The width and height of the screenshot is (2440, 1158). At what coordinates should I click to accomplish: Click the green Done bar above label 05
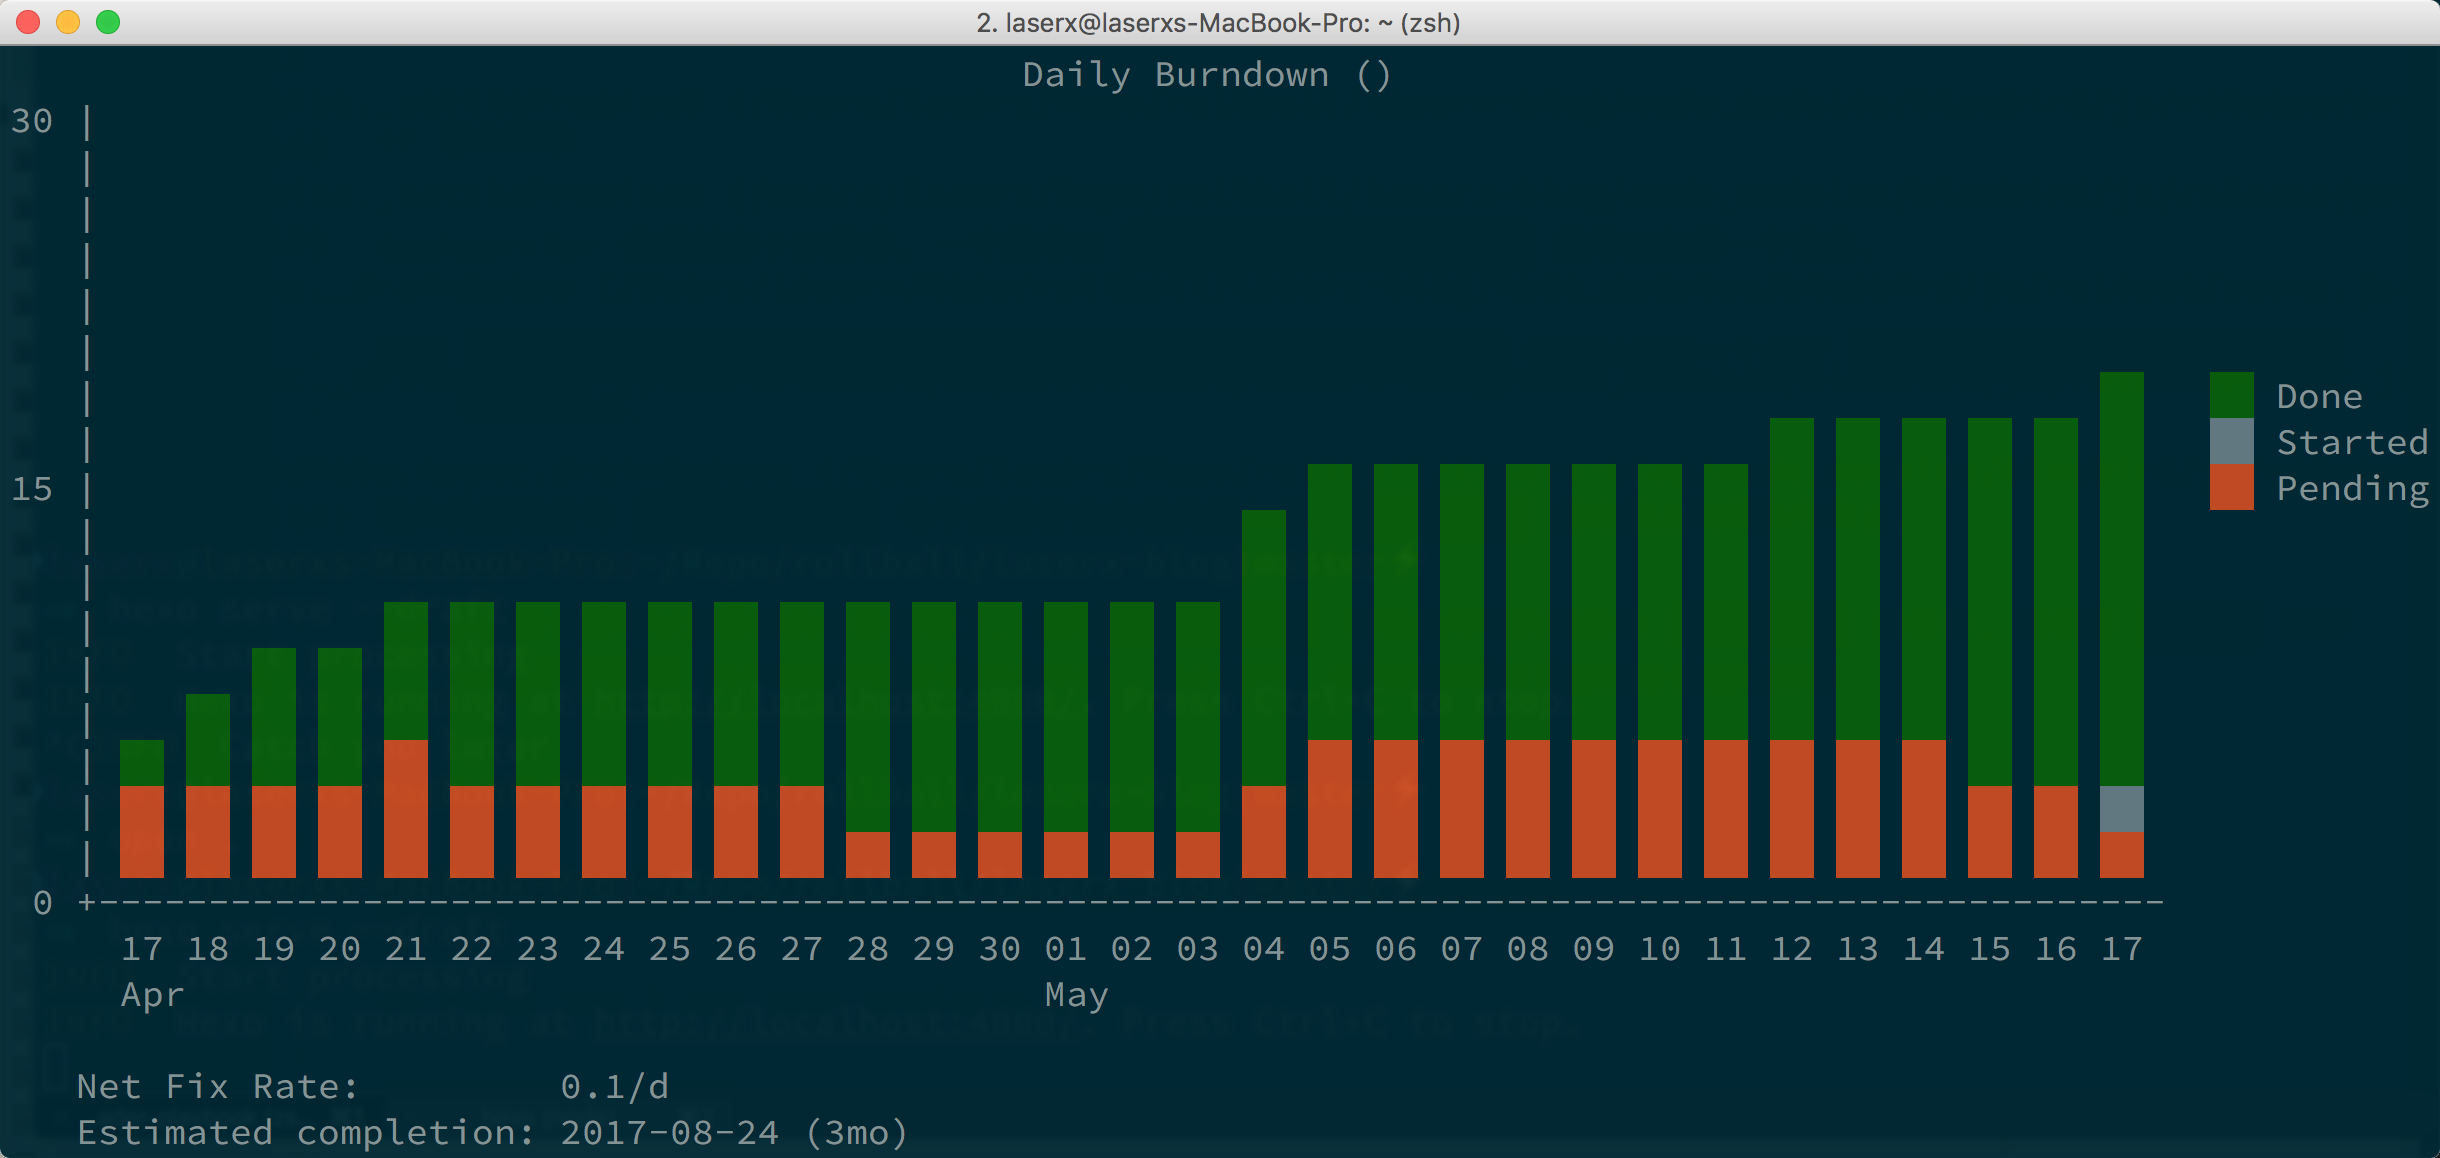1330,602
